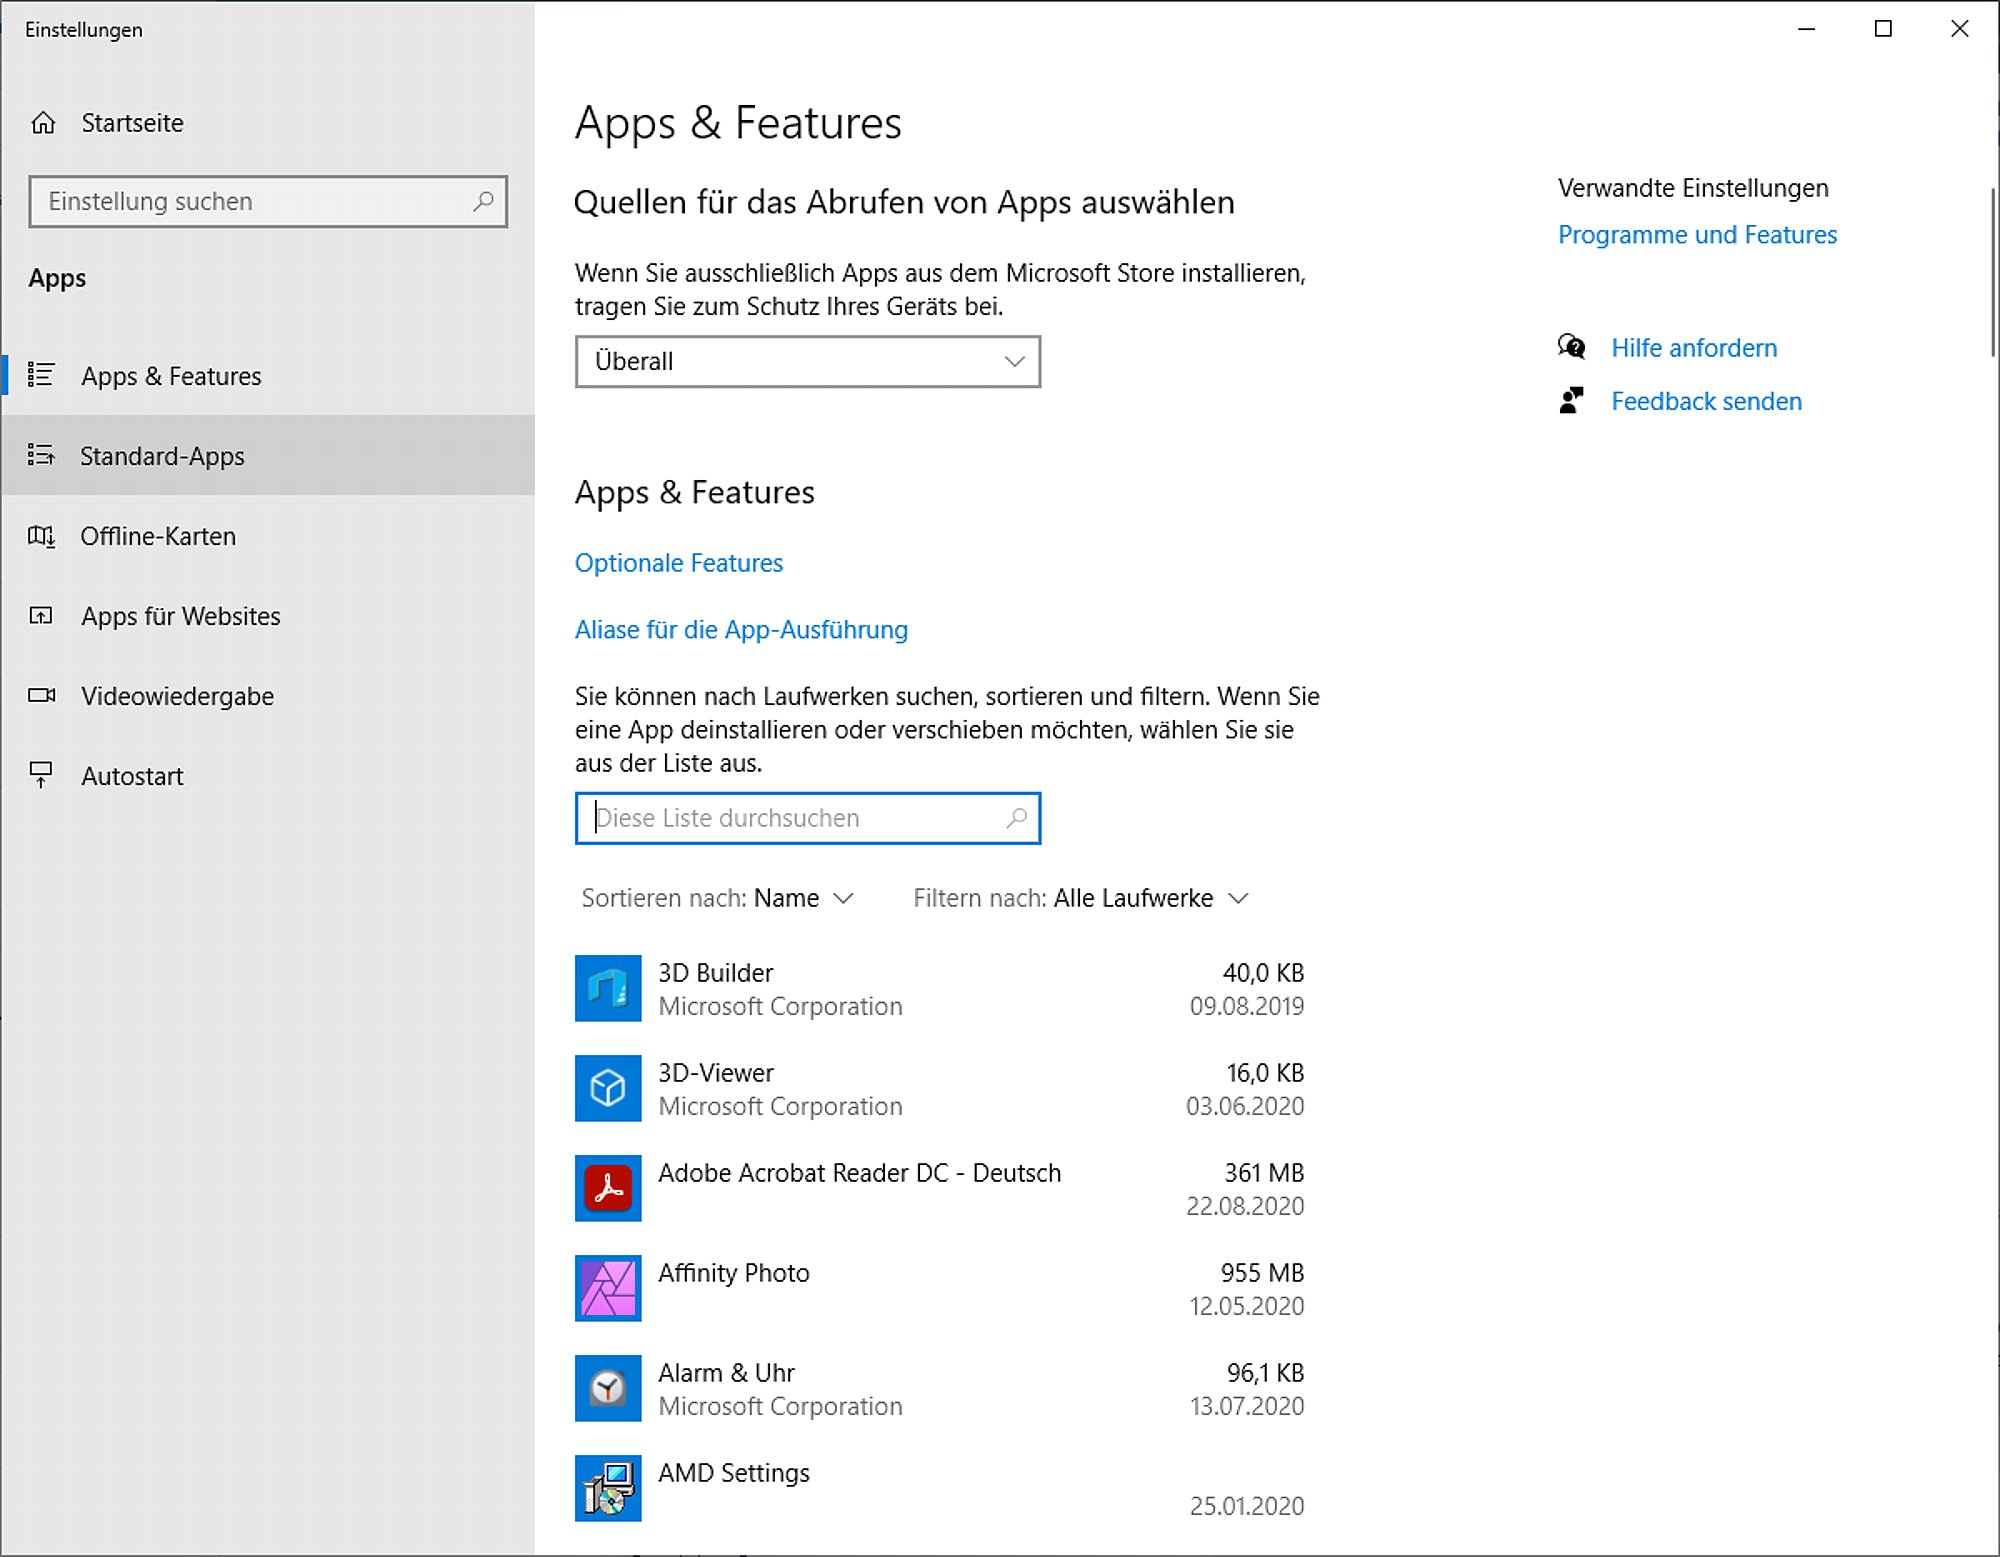
Task: Minimize the Einstellungen window
Action: 1806,29
